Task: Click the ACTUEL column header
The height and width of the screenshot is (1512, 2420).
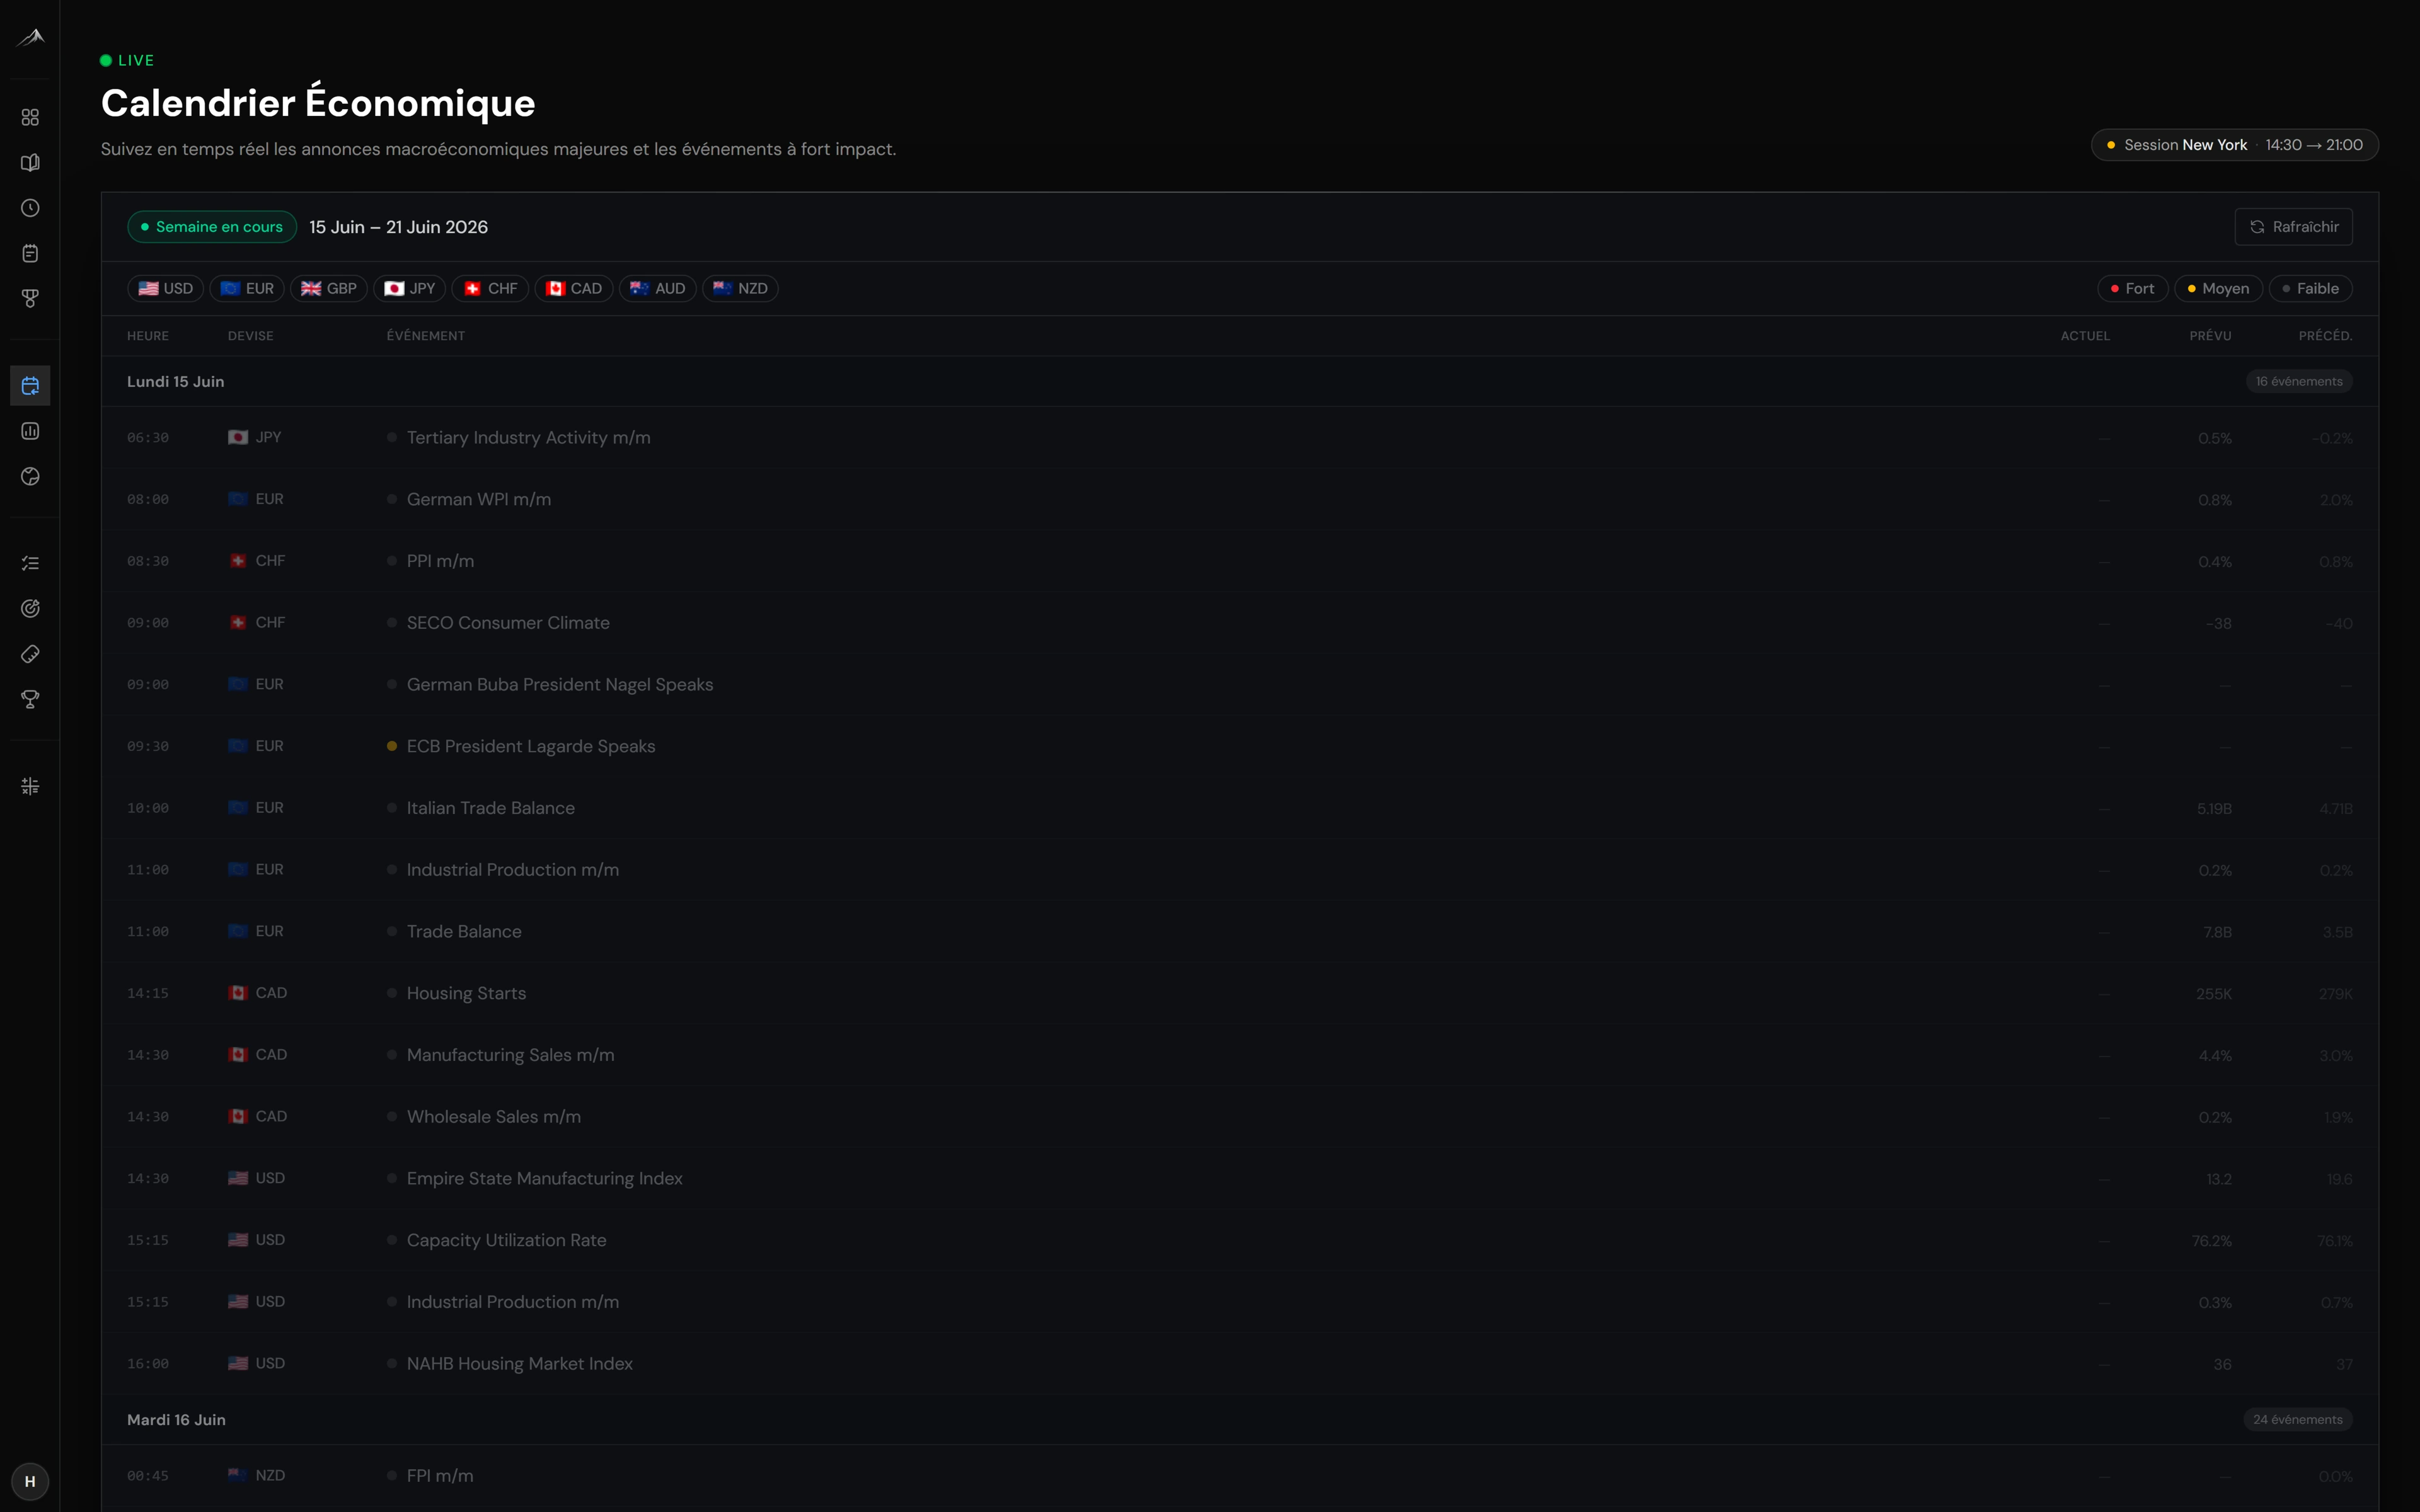Action: (2085, 336)
